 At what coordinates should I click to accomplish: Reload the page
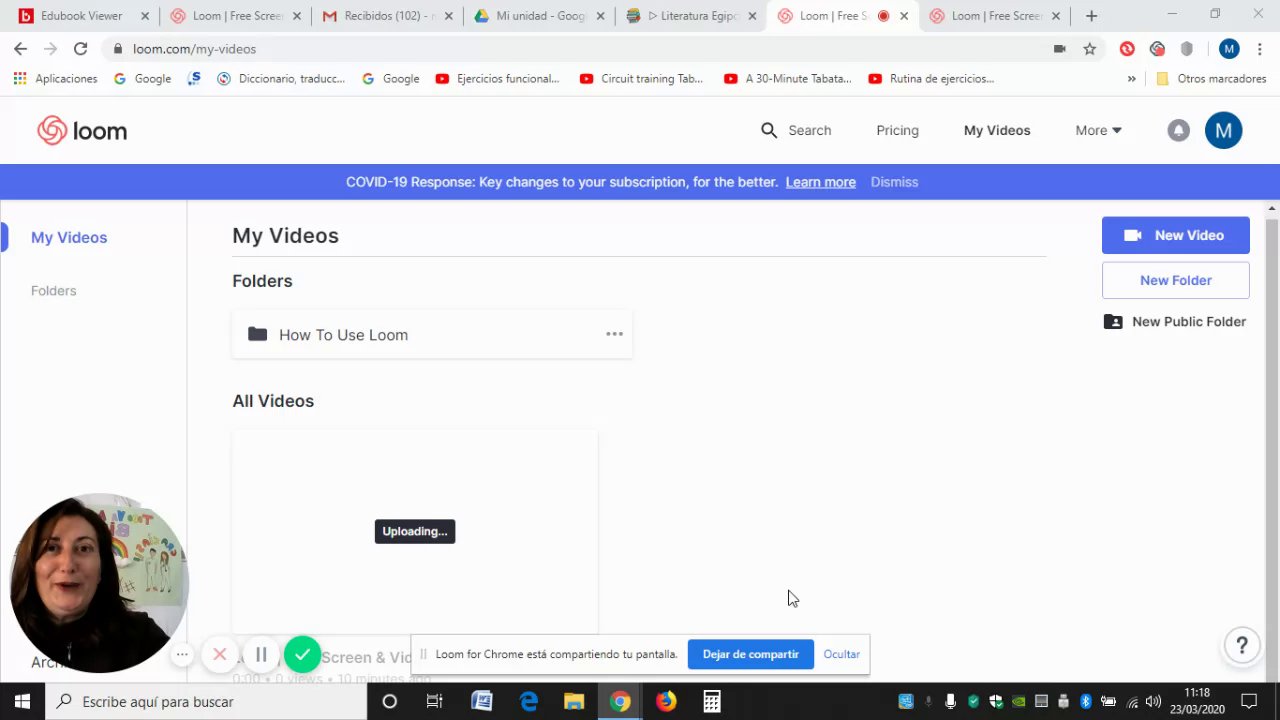tap(80, 48)
